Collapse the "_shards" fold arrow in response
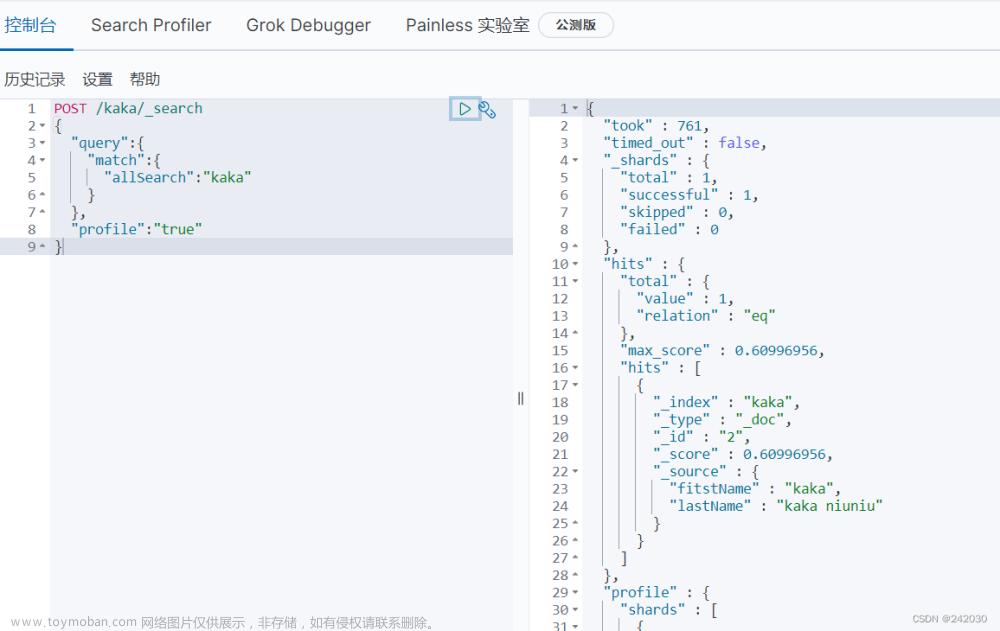The width and height of the screenshot is (1000, 631). (575, 160)
